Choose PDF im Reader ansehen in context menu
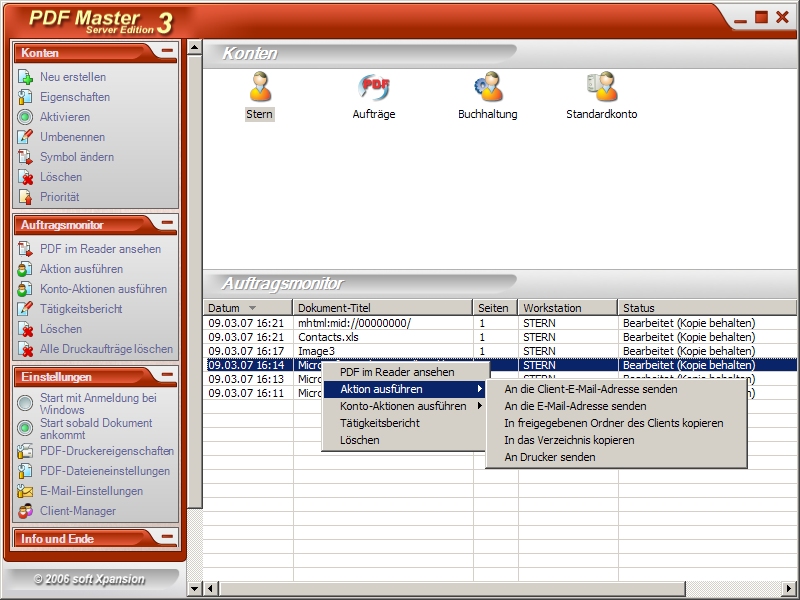 coord(404,372)
